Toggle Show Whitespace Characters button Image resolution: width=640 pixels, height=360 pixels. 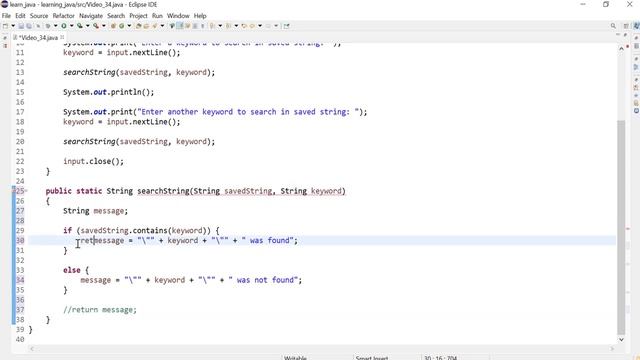(202, 26)
